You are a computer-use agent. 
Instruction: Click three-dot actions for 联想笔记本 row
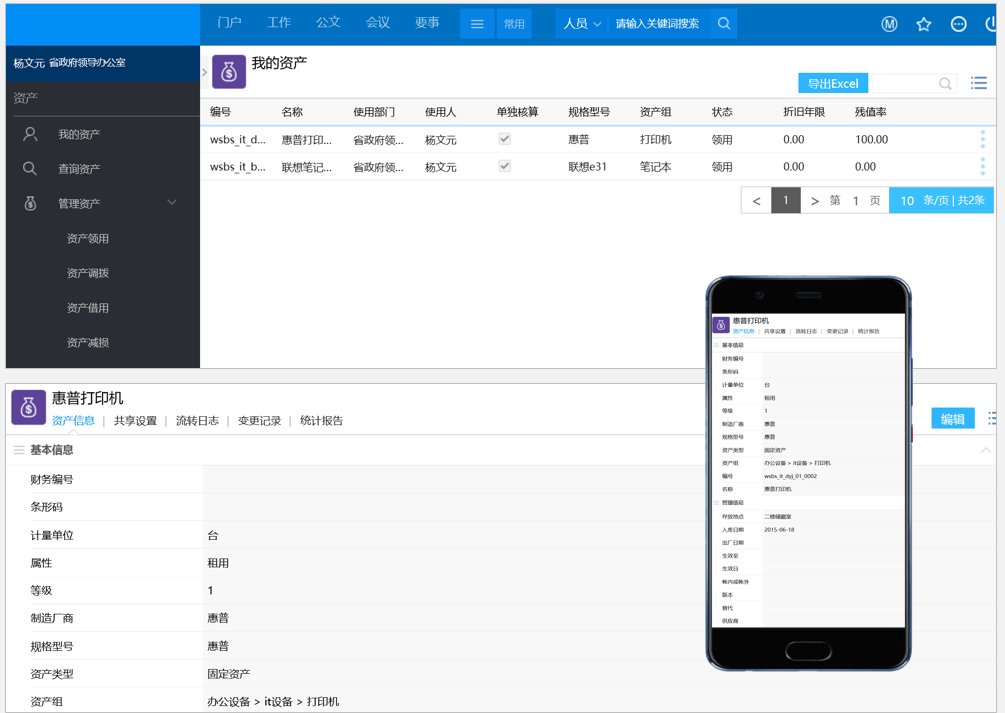pos(982,166)
